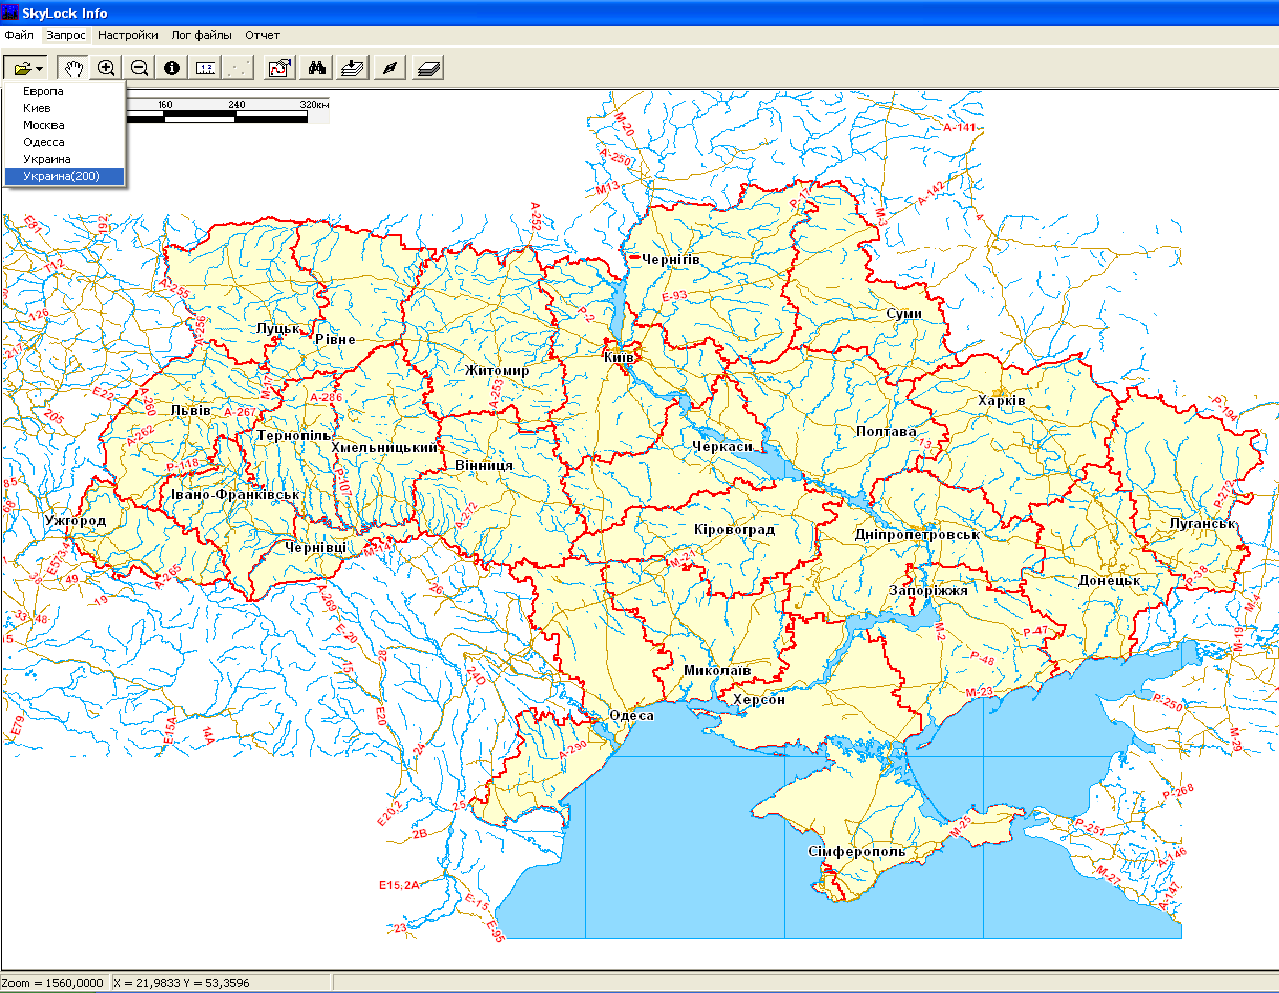Select the info tool icon

[x=172, y=68]
